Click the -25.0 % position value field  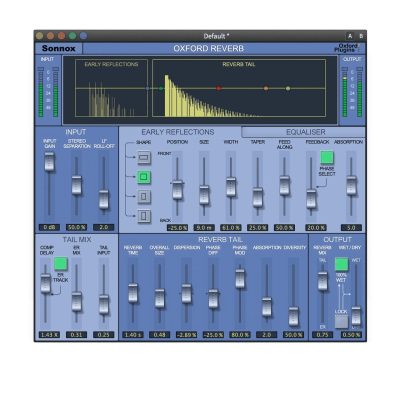point(177,228)
